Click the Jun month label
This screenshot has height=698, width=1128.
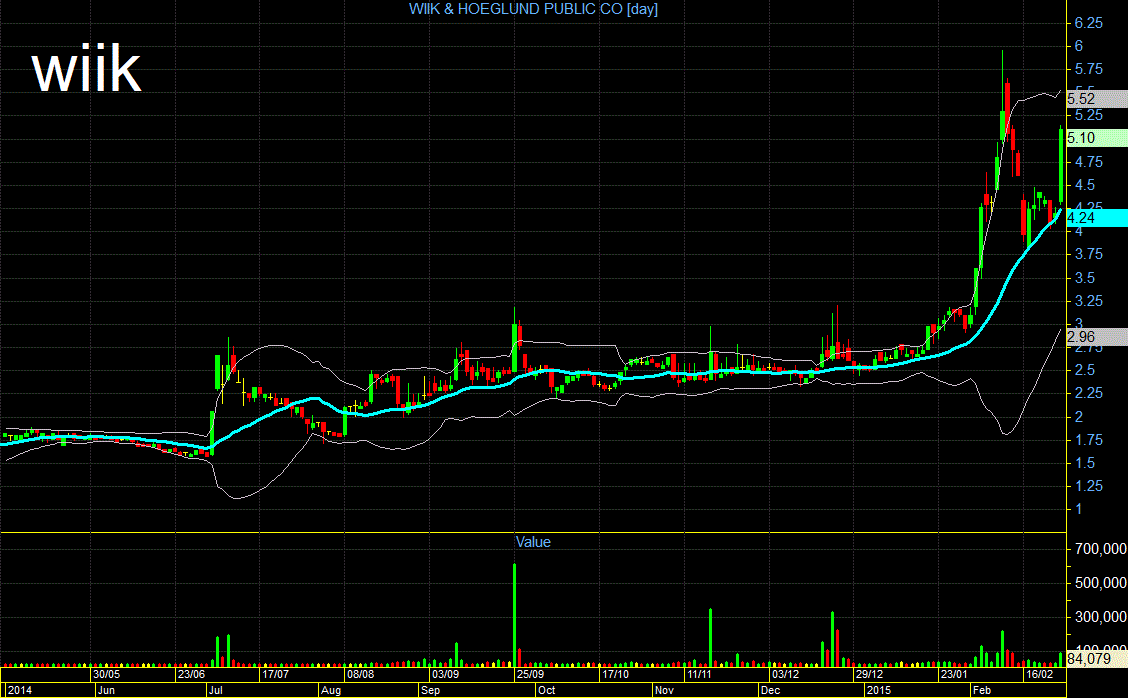(106, 690)
